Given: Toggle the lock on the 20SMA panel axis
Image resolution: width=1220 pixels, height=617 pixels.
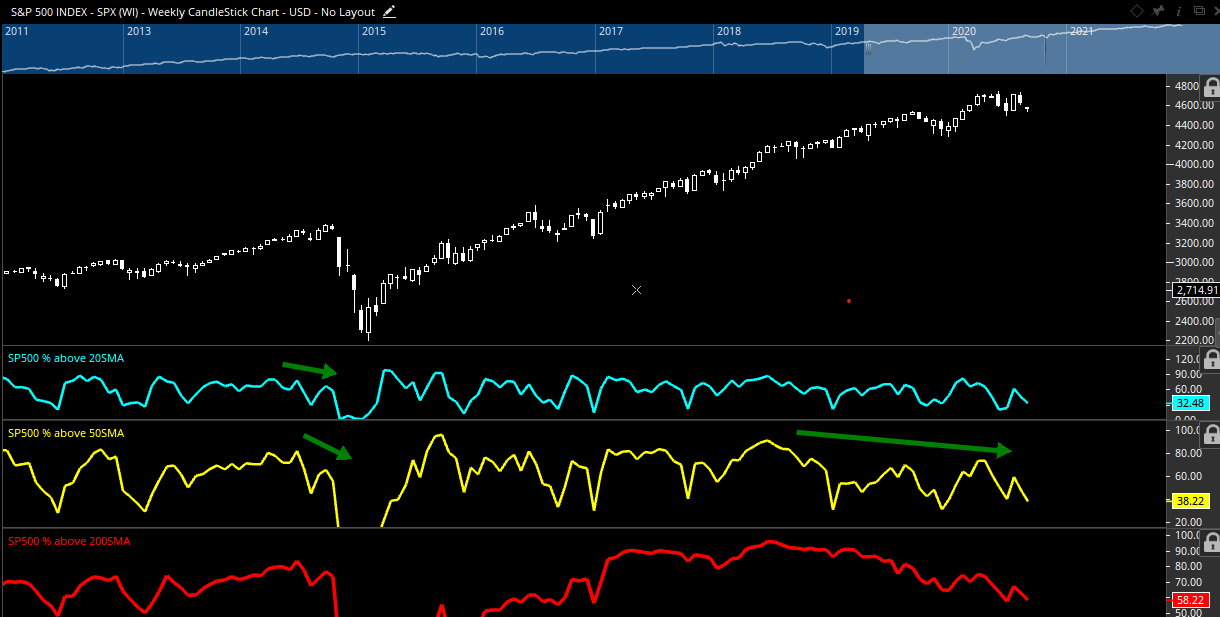Looking at the screenshot, I should [1210, 359].
